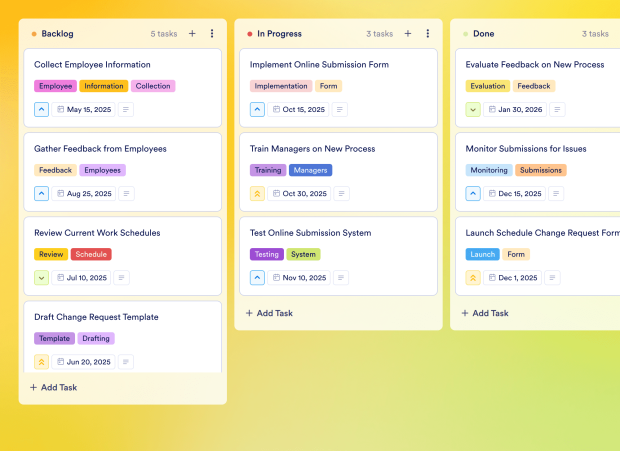Open priority selector on Draft Change Request Template
Viewport: 620px width, 451px height.
(x=41, y=362)
